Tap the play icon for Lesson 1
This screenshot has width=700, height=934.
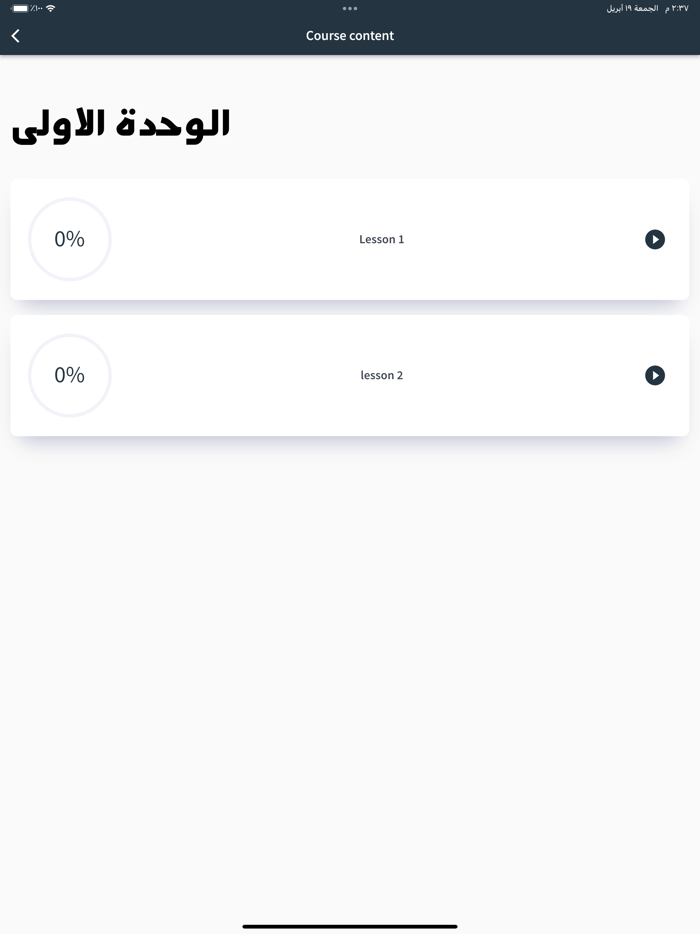655,239
